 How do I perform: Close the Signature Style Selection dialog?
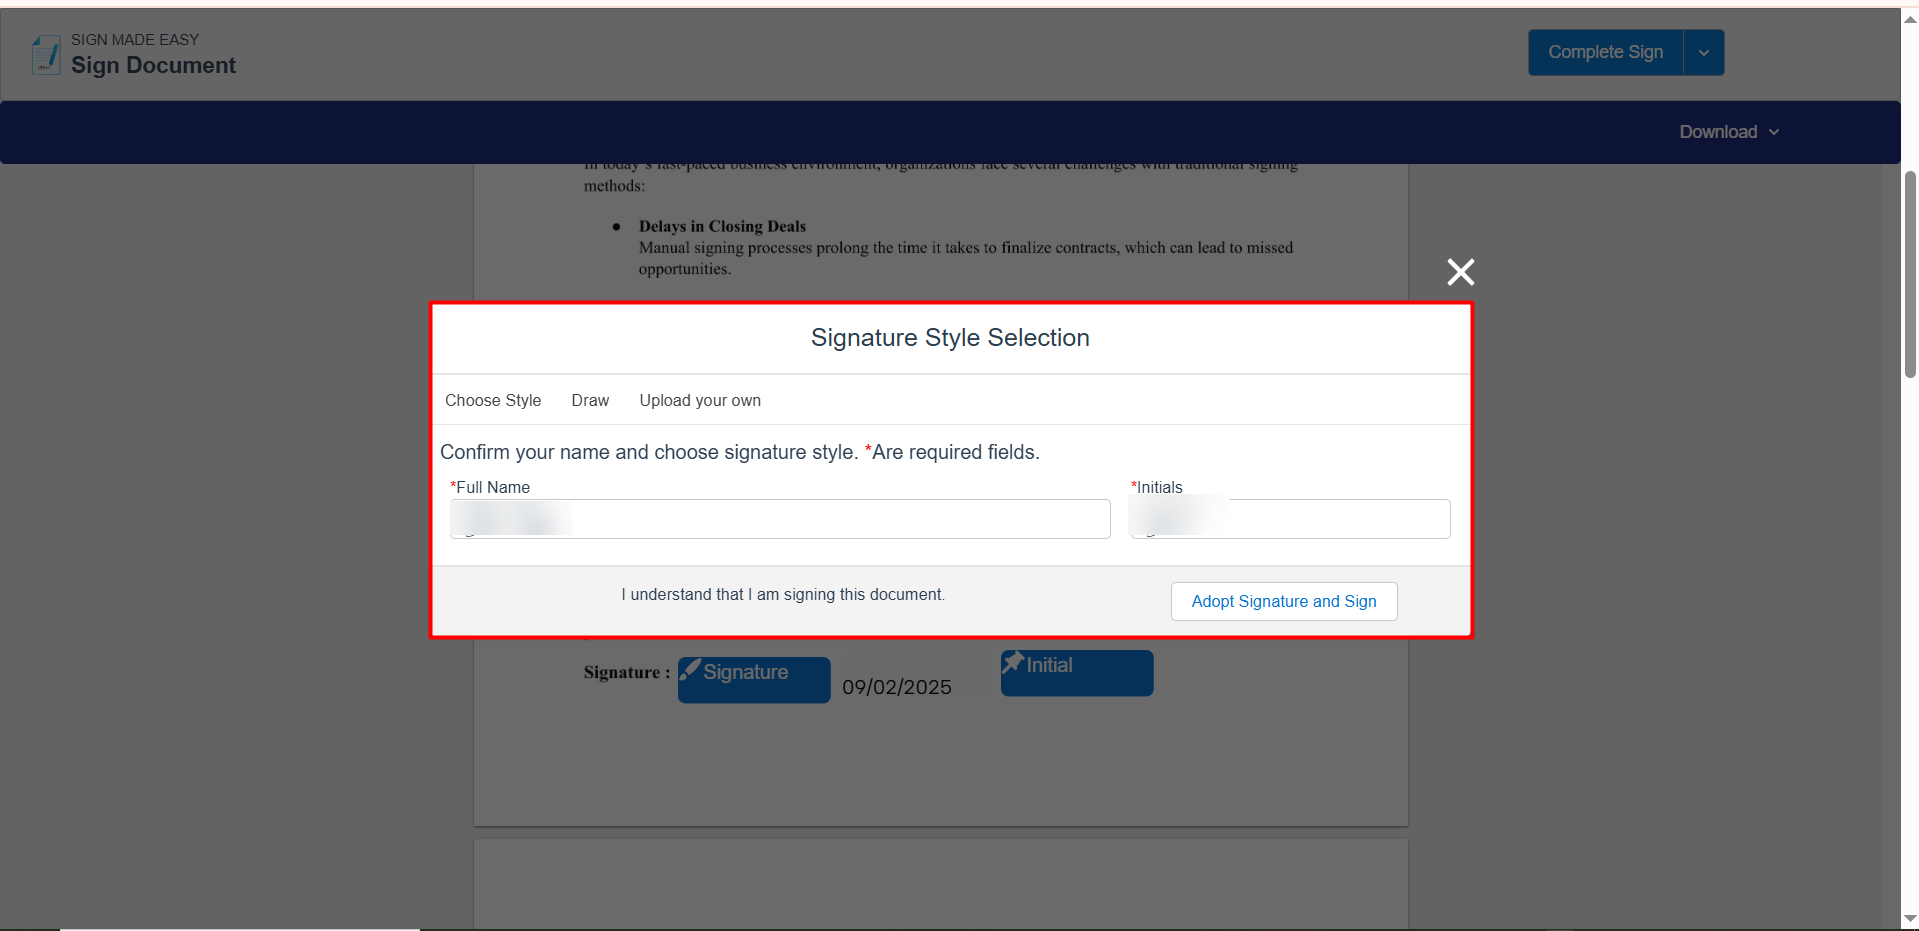1460,272
